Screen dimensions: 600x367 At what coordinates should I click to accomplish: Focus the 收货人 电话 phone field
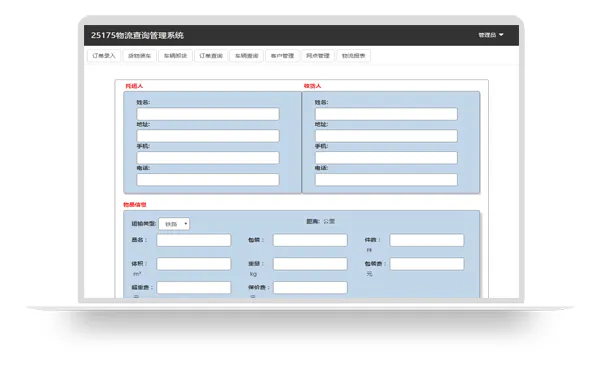[386, 180]
